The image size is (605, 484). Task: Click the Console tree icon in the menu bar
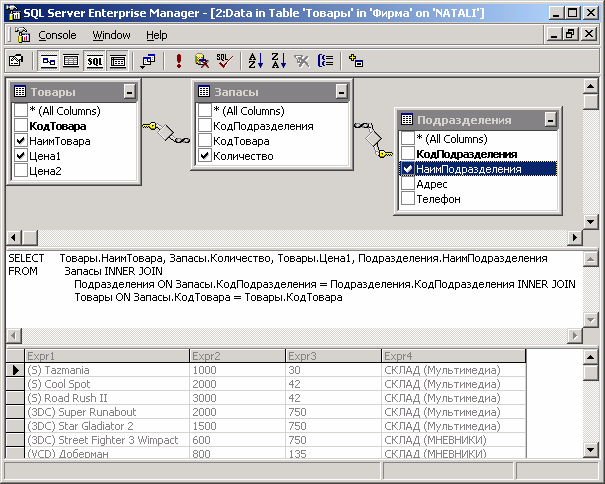[23, 35]
